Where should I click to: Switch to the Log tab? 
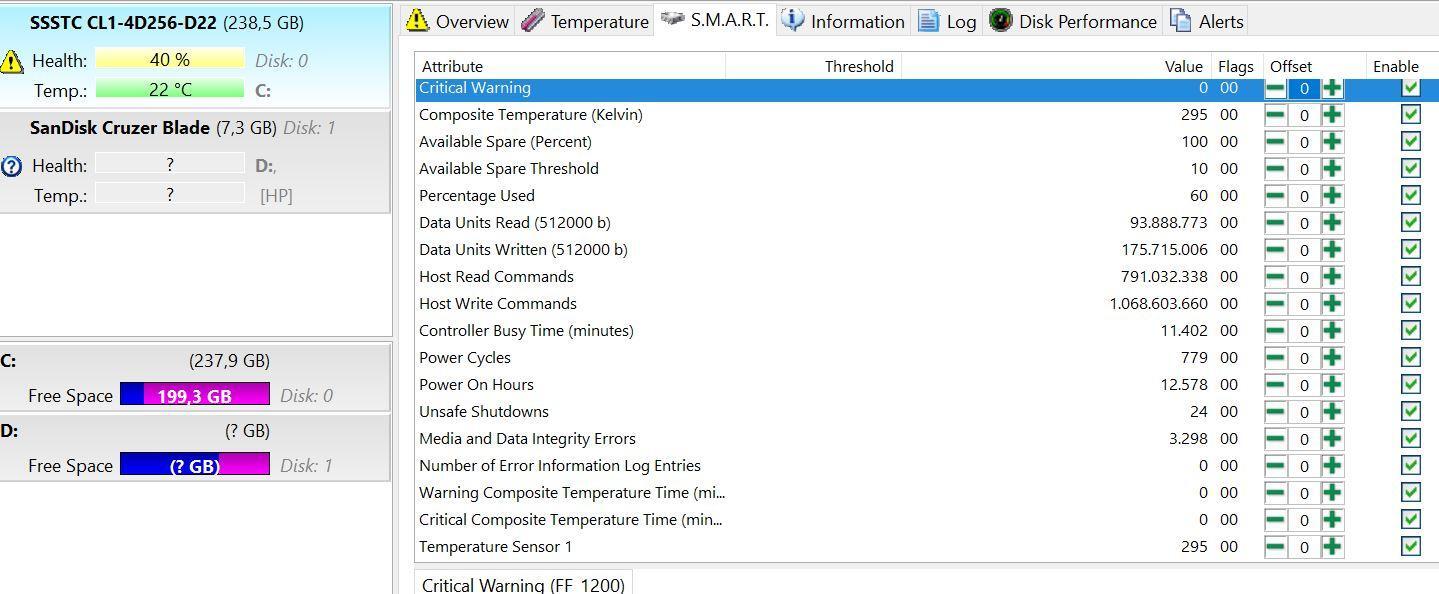click(947, 21)
